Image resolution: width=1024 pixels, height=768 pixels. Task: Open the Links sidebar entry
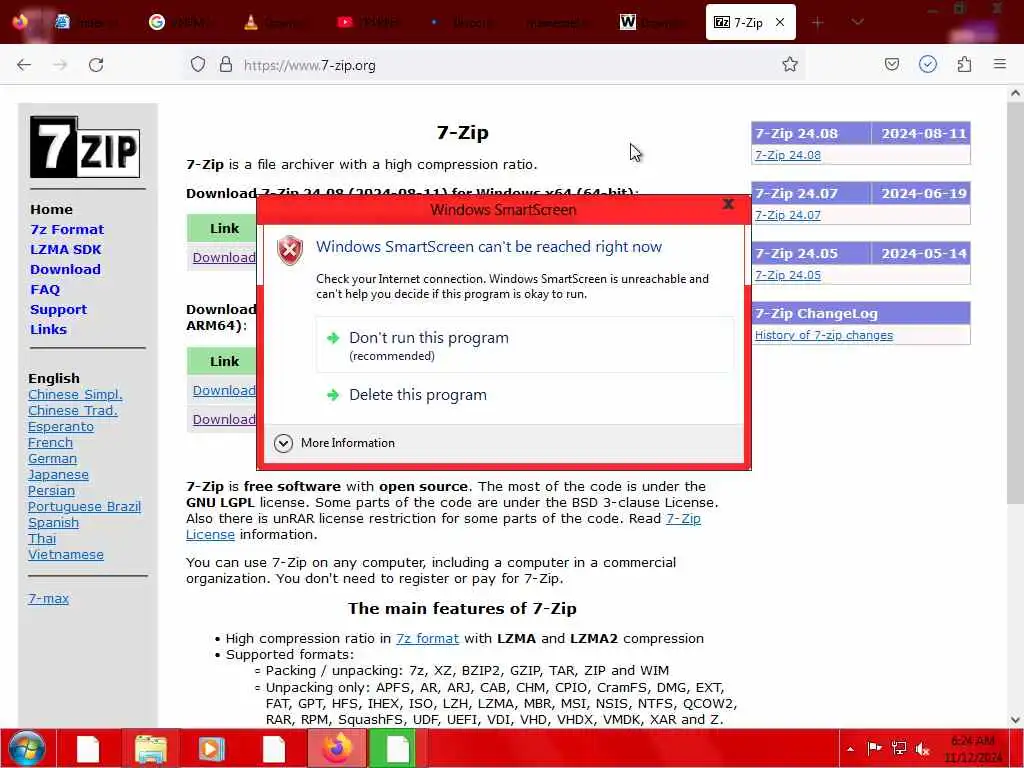[x=48, y=329]
